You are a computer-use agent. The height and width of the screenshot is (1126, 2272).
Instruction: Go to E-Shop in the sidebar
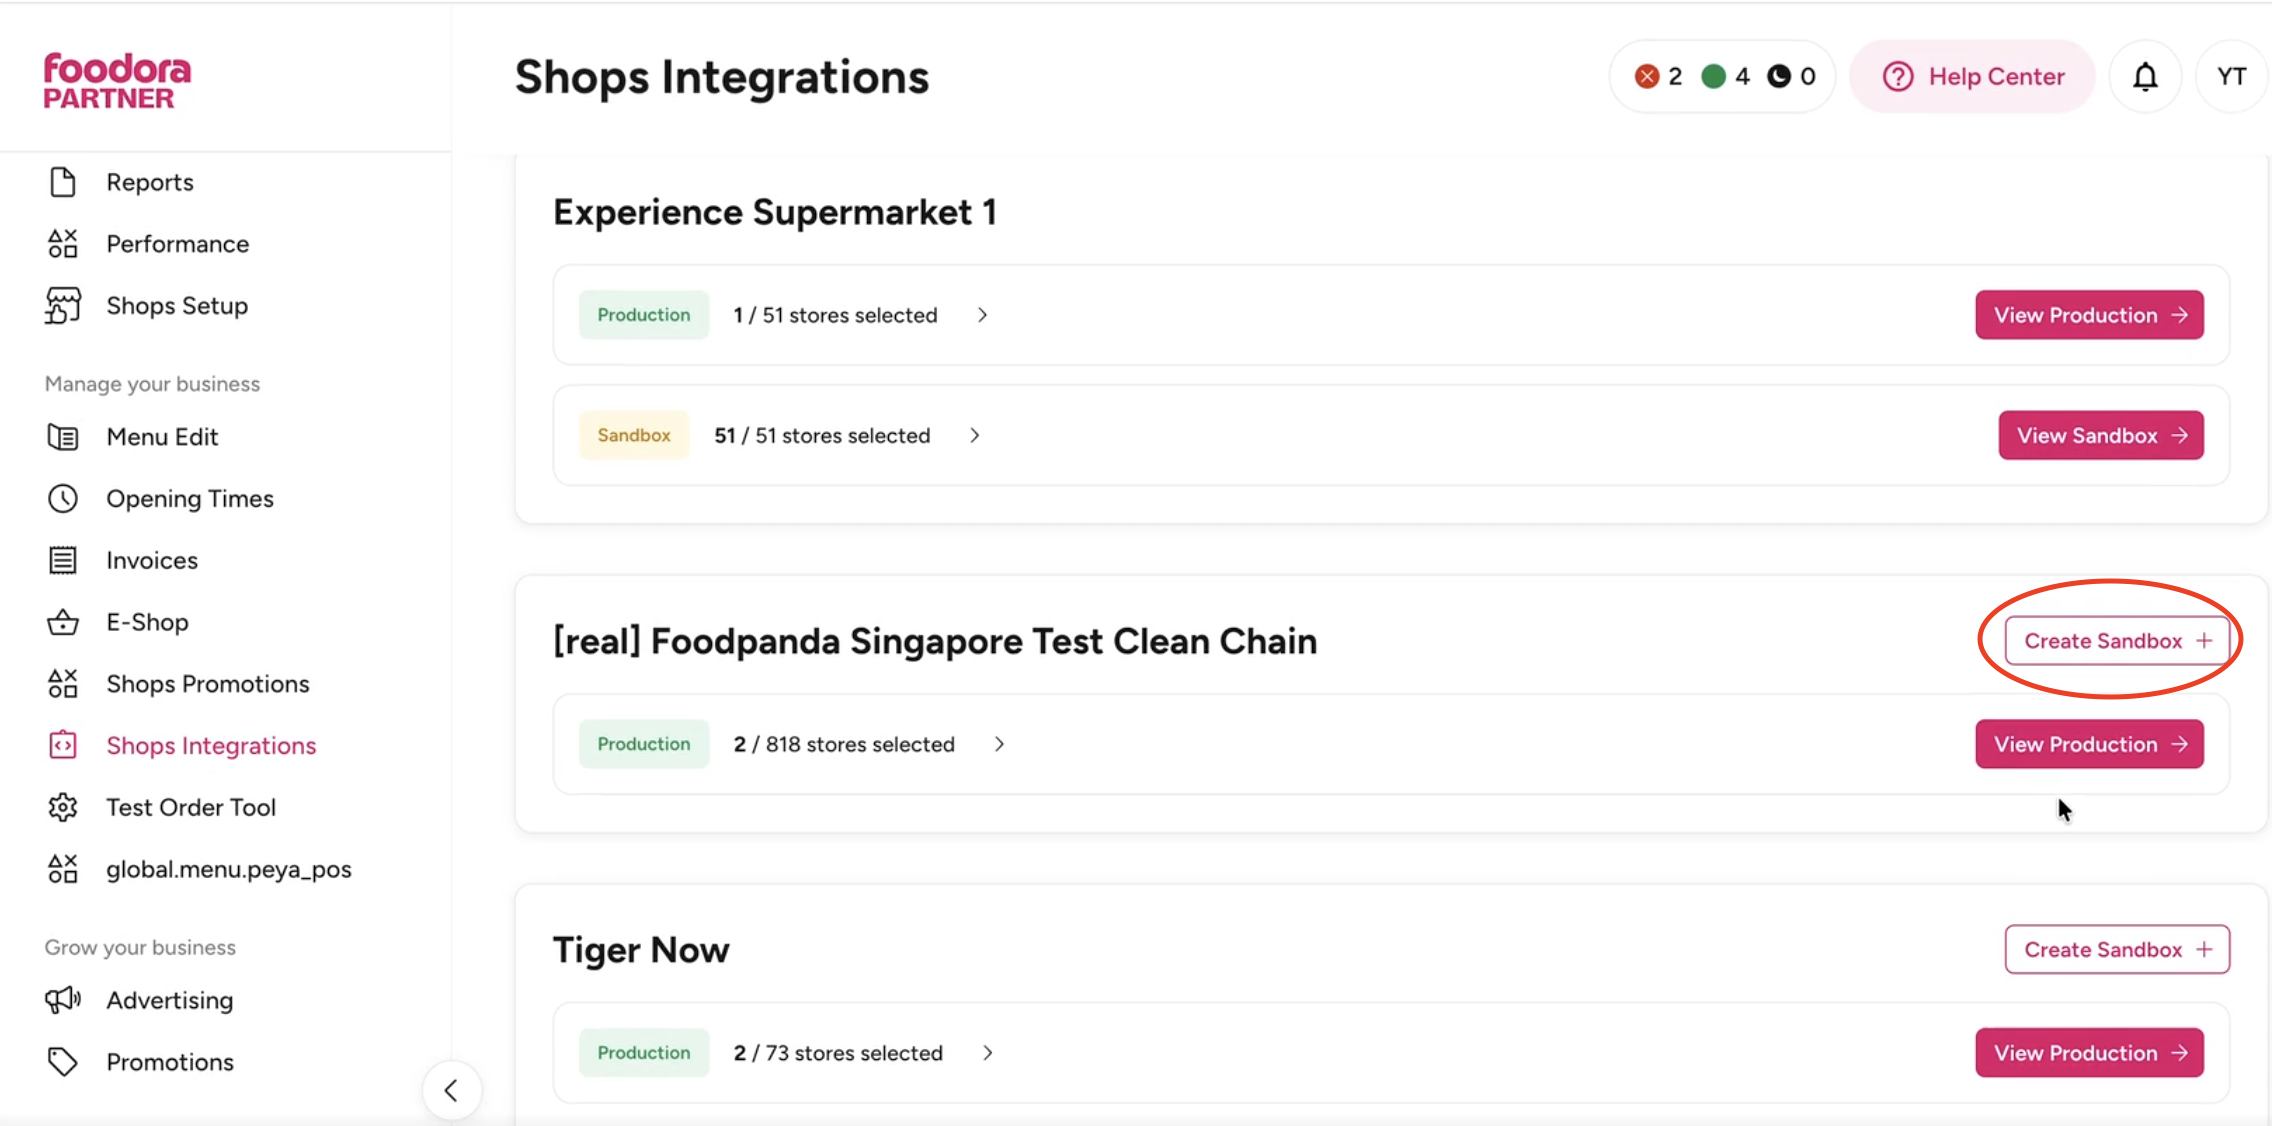tap(147, 622)
